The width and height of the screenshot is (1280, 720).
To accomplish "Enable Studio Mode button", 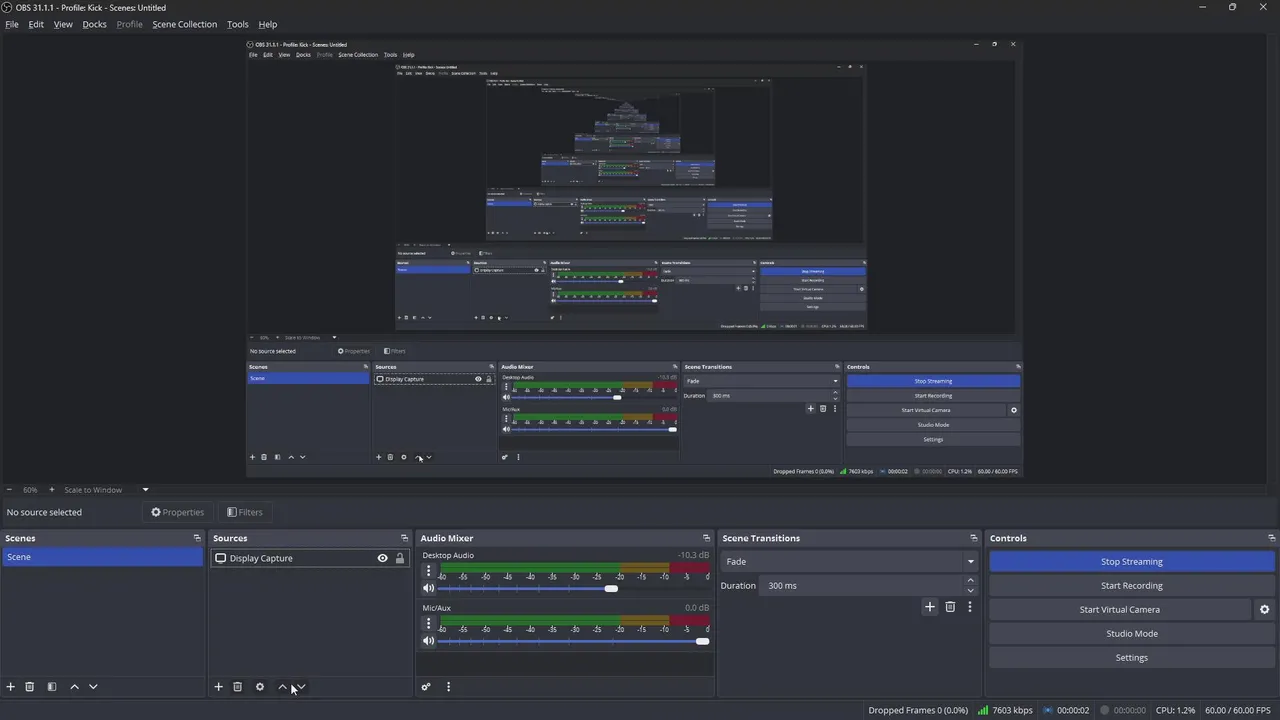I will click(x=1132, y=634).
